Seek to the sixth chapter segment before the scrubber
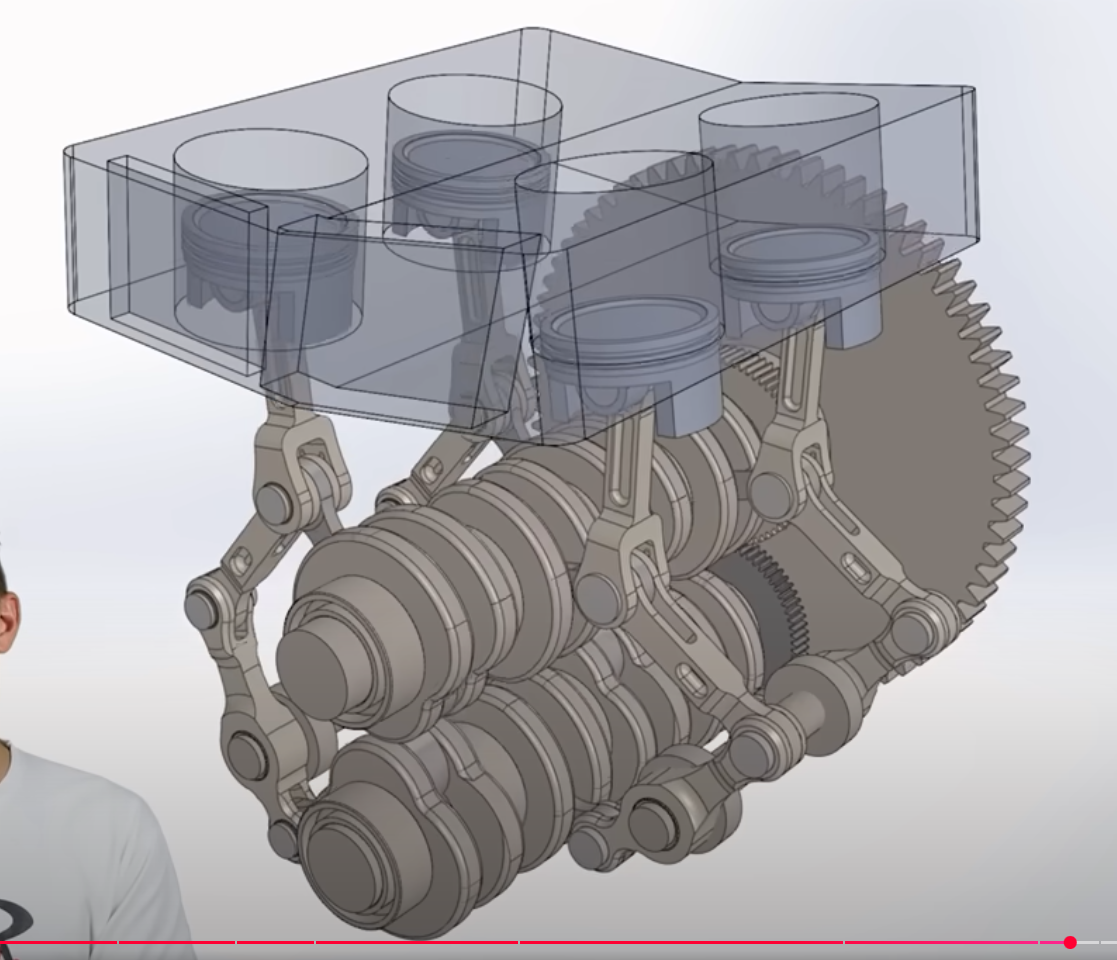 [940, 942]
